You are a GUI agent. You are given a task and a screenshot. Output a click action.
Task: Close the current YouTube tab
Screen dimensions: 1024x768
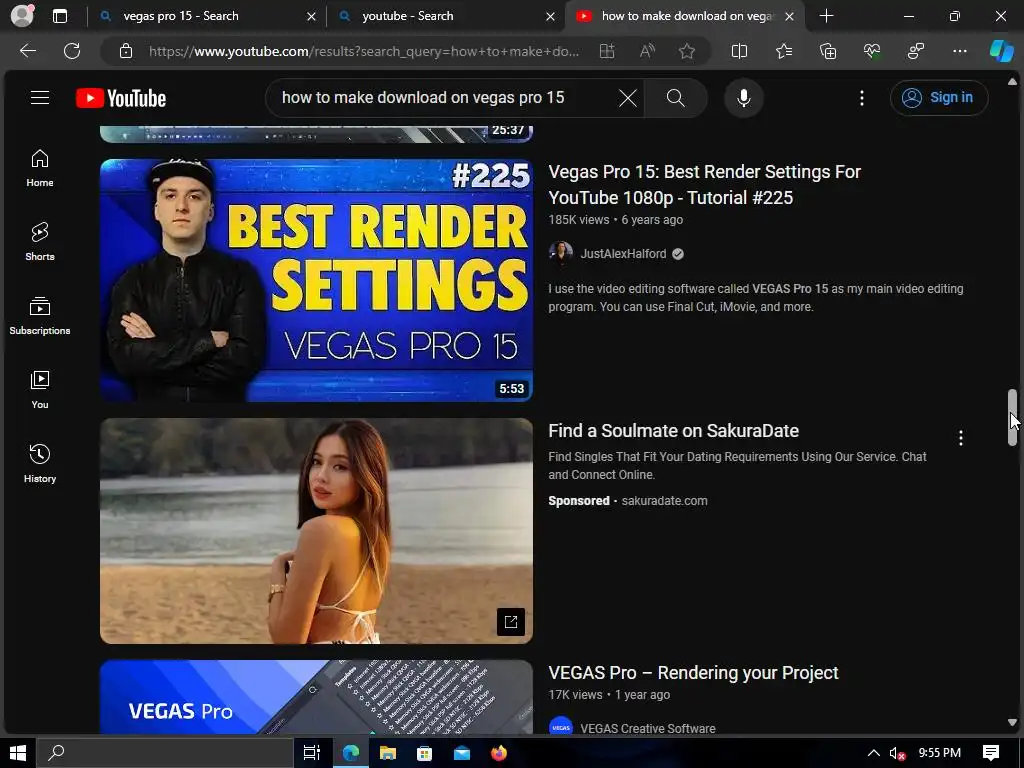point(790,16)
